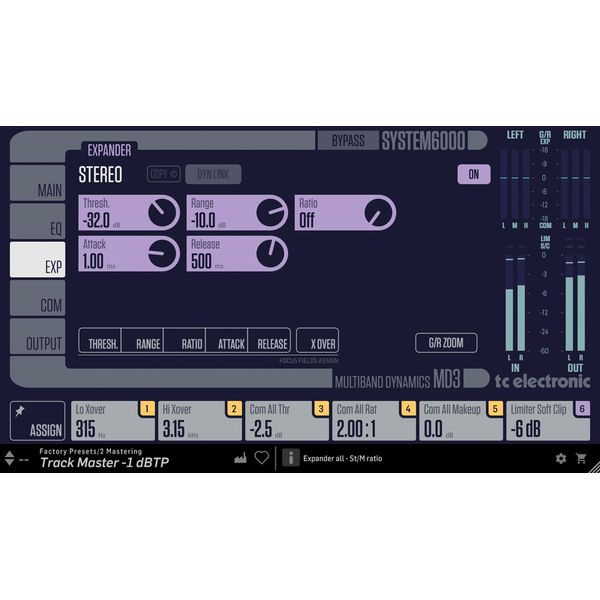Image resolution: width=600 pixels, height=600 pixels.
Task: Click the Ratio value Off
Action: 307,220
